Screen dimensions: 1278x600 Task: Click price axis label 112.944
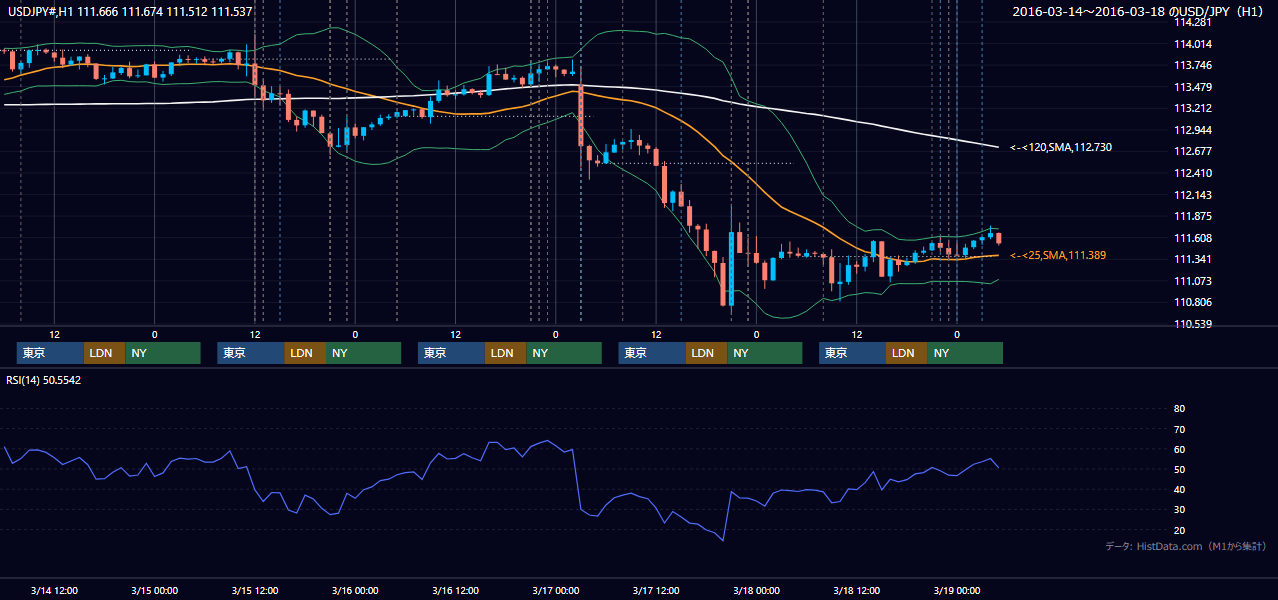point(1193,130)
